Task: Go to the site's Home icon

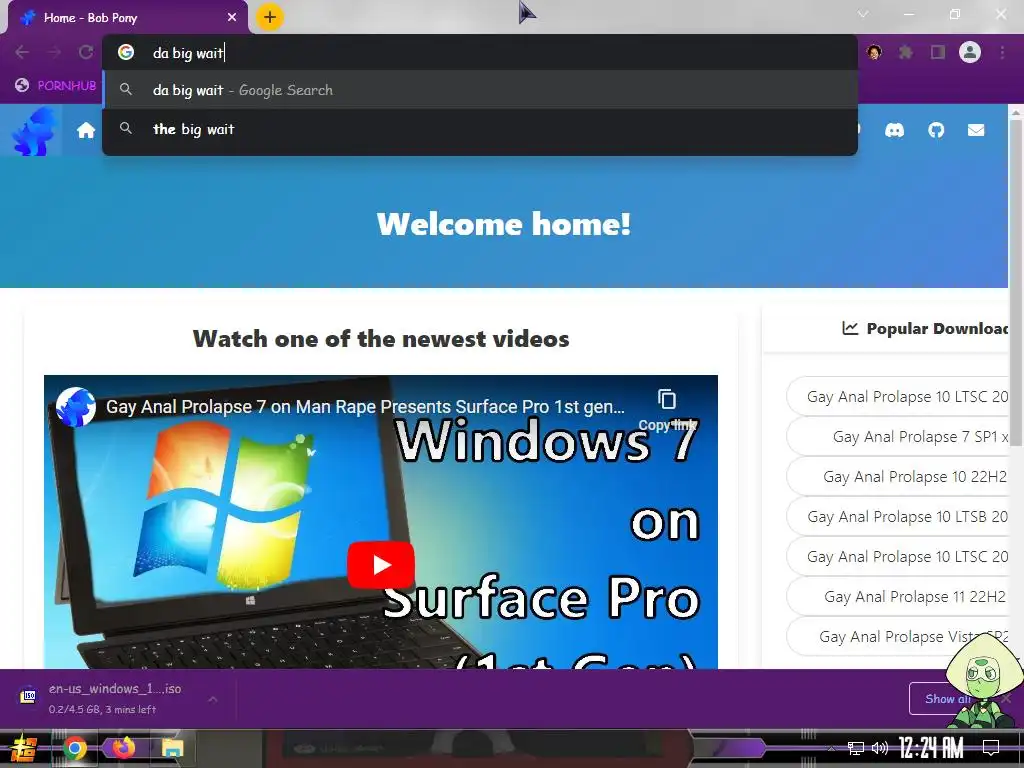Action: click(x=86, y=131)
